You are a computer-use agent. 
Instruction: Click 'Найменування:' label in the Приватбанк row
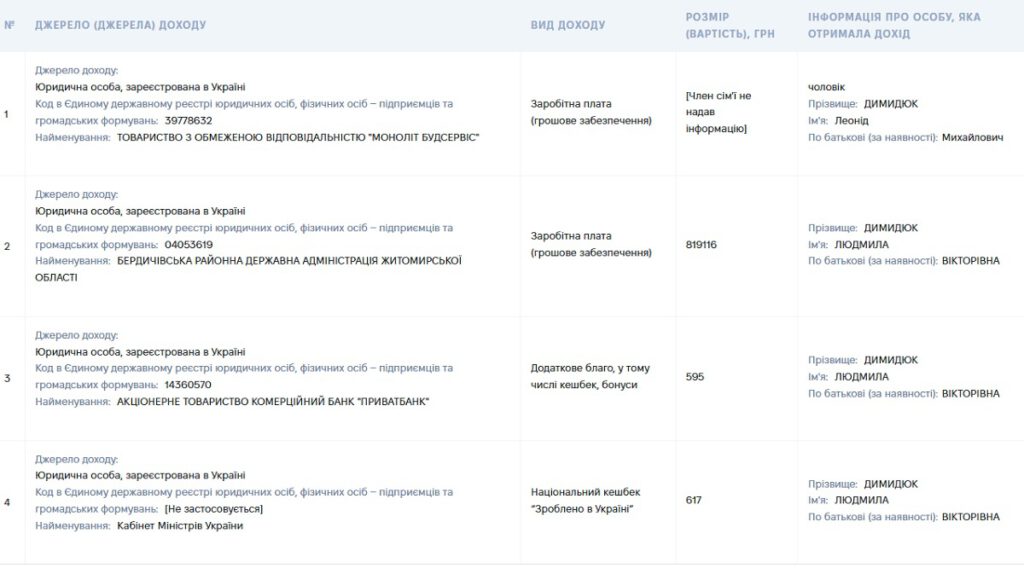coord(72,402)
